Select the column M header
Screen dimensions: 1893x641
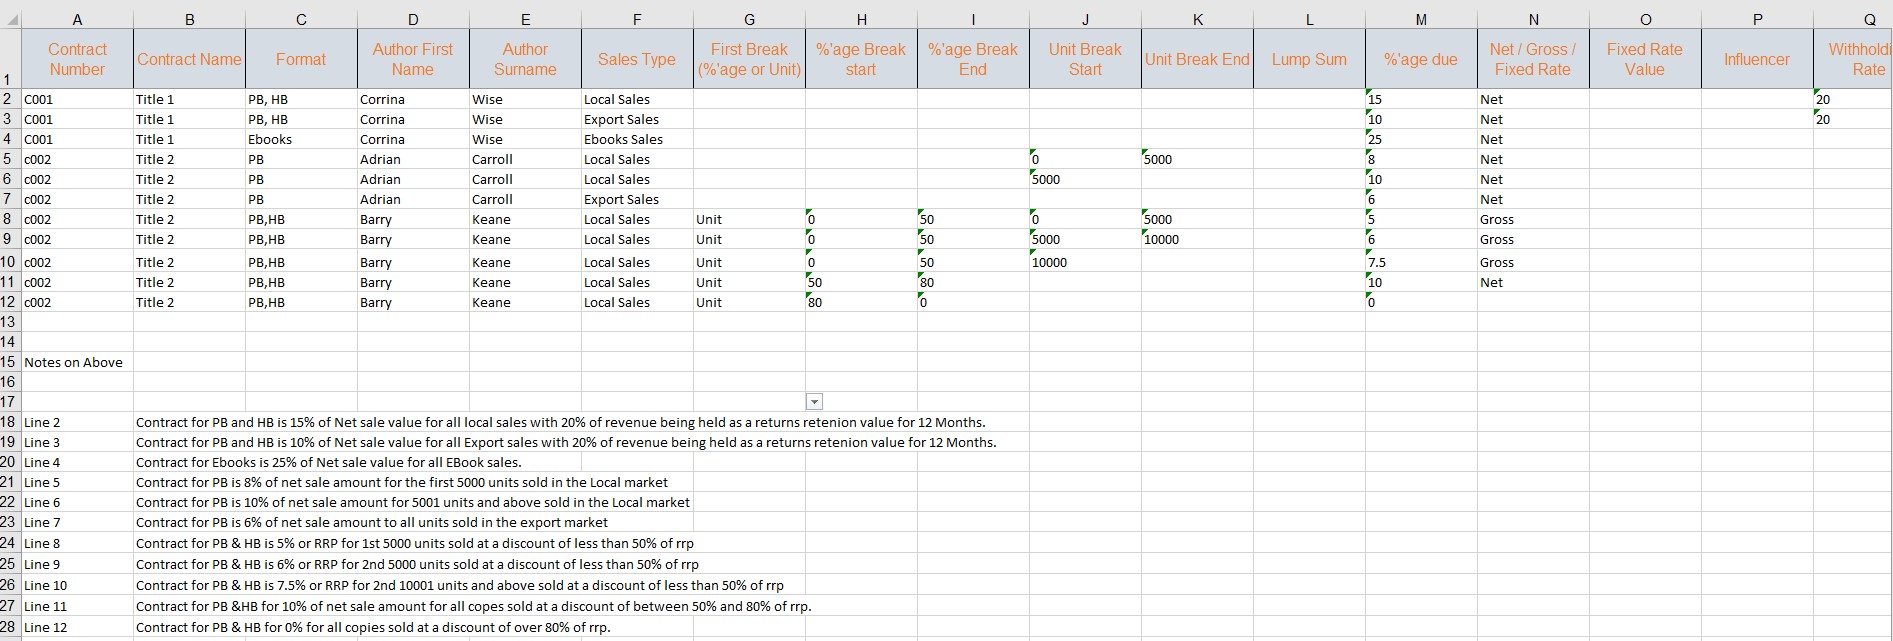pos(1421,19)
